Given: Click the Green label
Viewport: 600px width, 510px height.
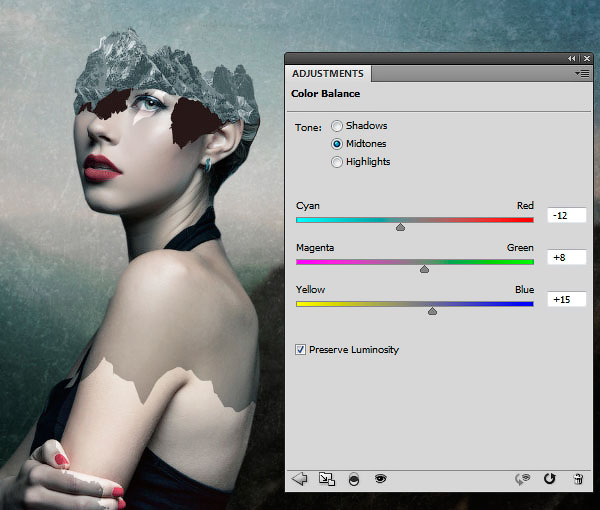Looking at the screenshot, I should coord(520,248).
